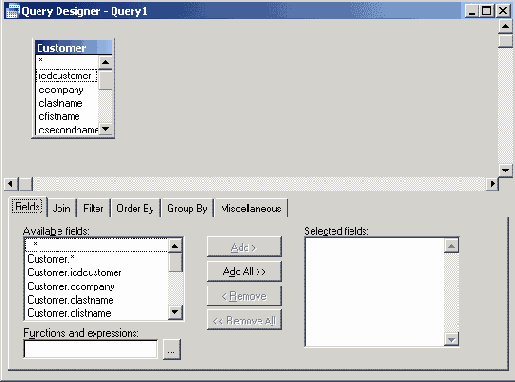This screenshot has height=382, width=515.
Task: Minimize the Query Designer window
Action: click(471, 11)
